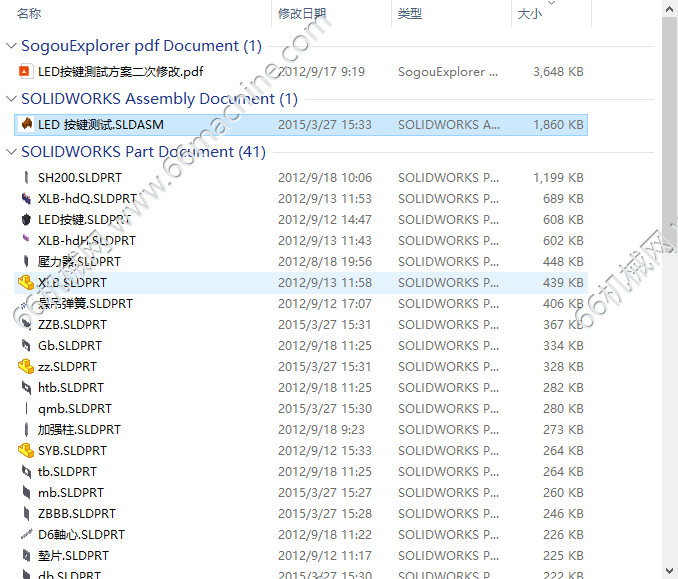678x579 pixels.
Task: Click the mb.SLDPRT part icon
Action: pos(26,492)
